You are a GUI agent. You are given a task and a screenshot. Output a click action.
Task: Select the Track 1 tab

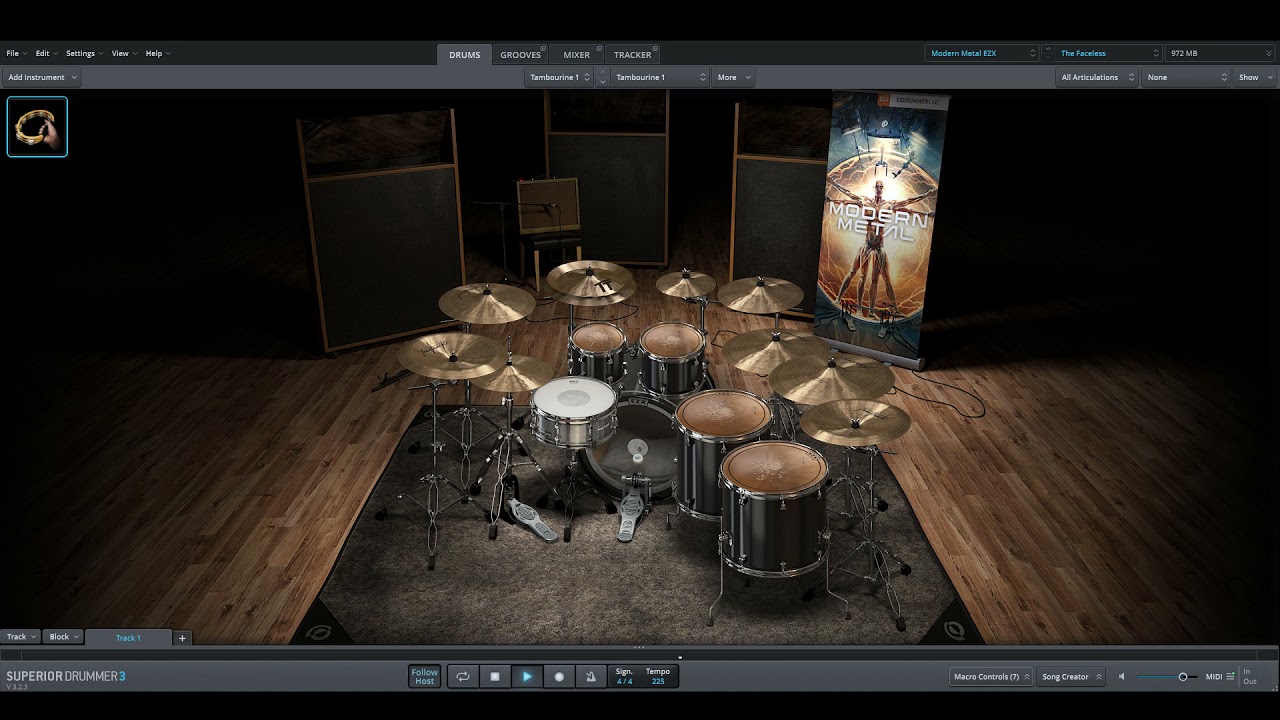pos(128,637)
